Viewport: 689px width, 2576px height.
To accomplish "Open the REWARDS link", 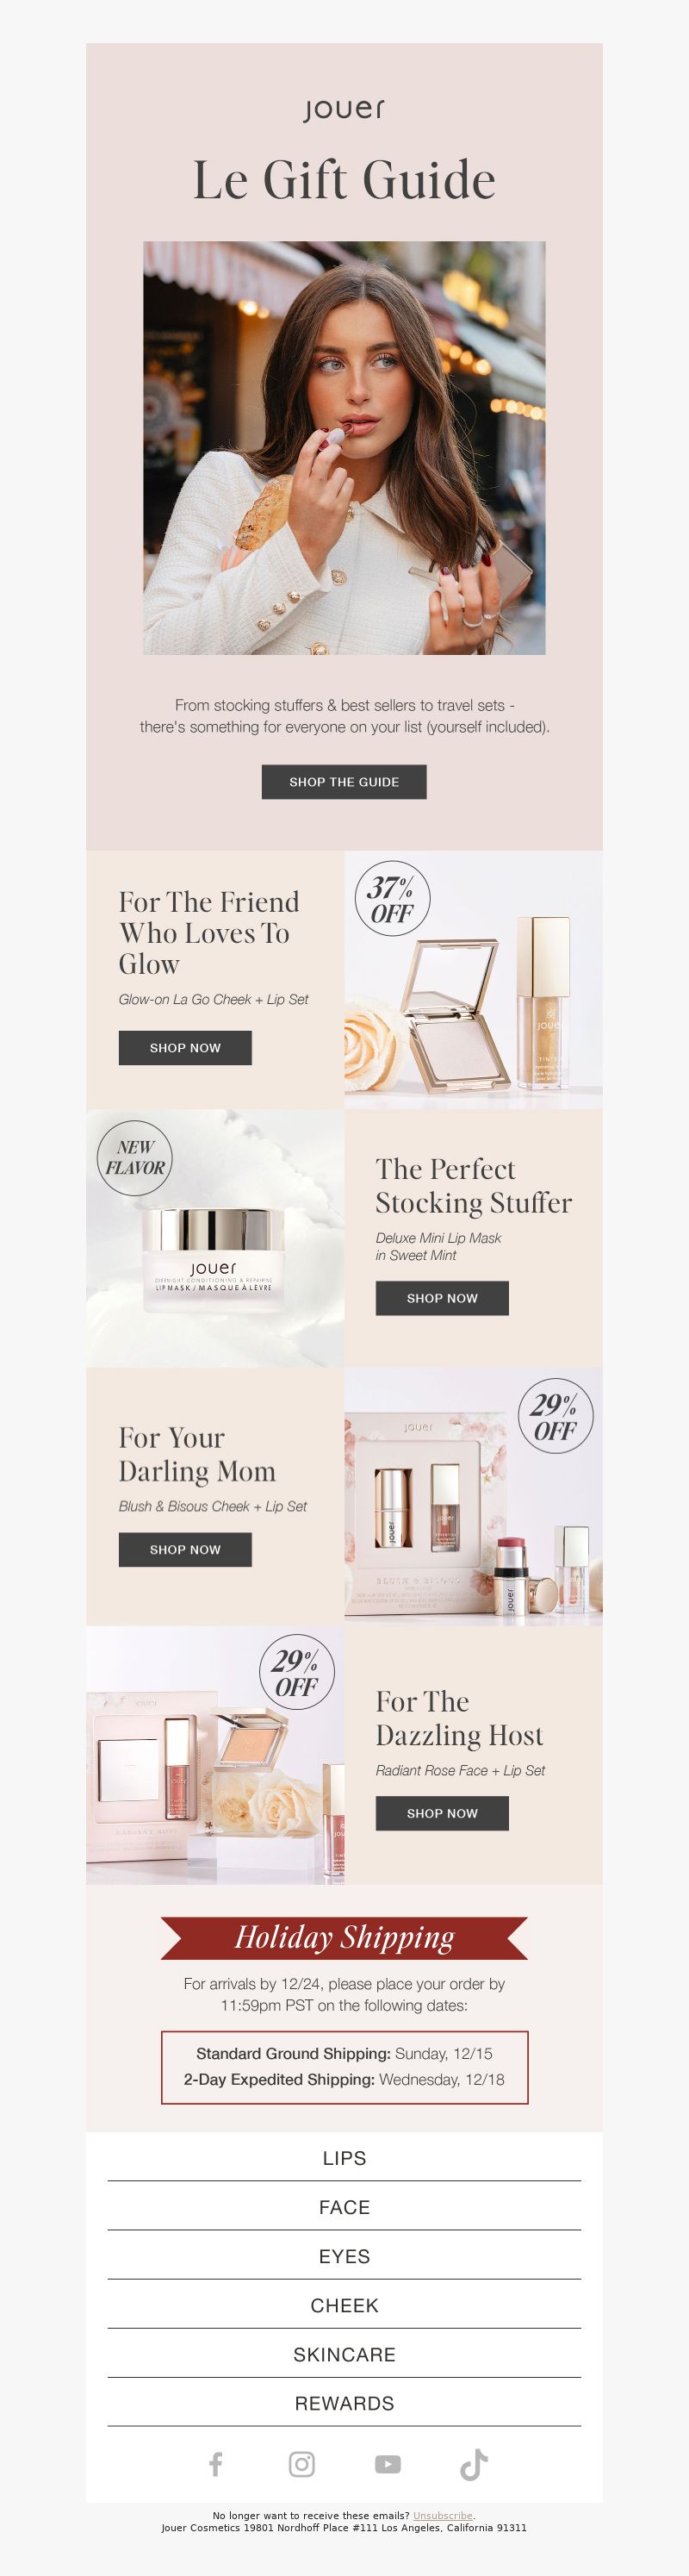I will (344, 2403).
